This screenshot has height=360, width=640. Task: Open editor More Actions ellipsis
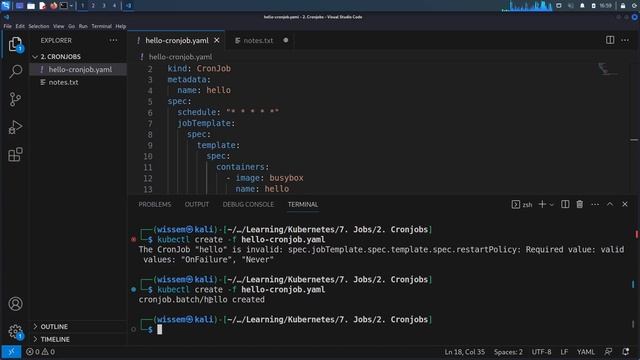(625, 40)
